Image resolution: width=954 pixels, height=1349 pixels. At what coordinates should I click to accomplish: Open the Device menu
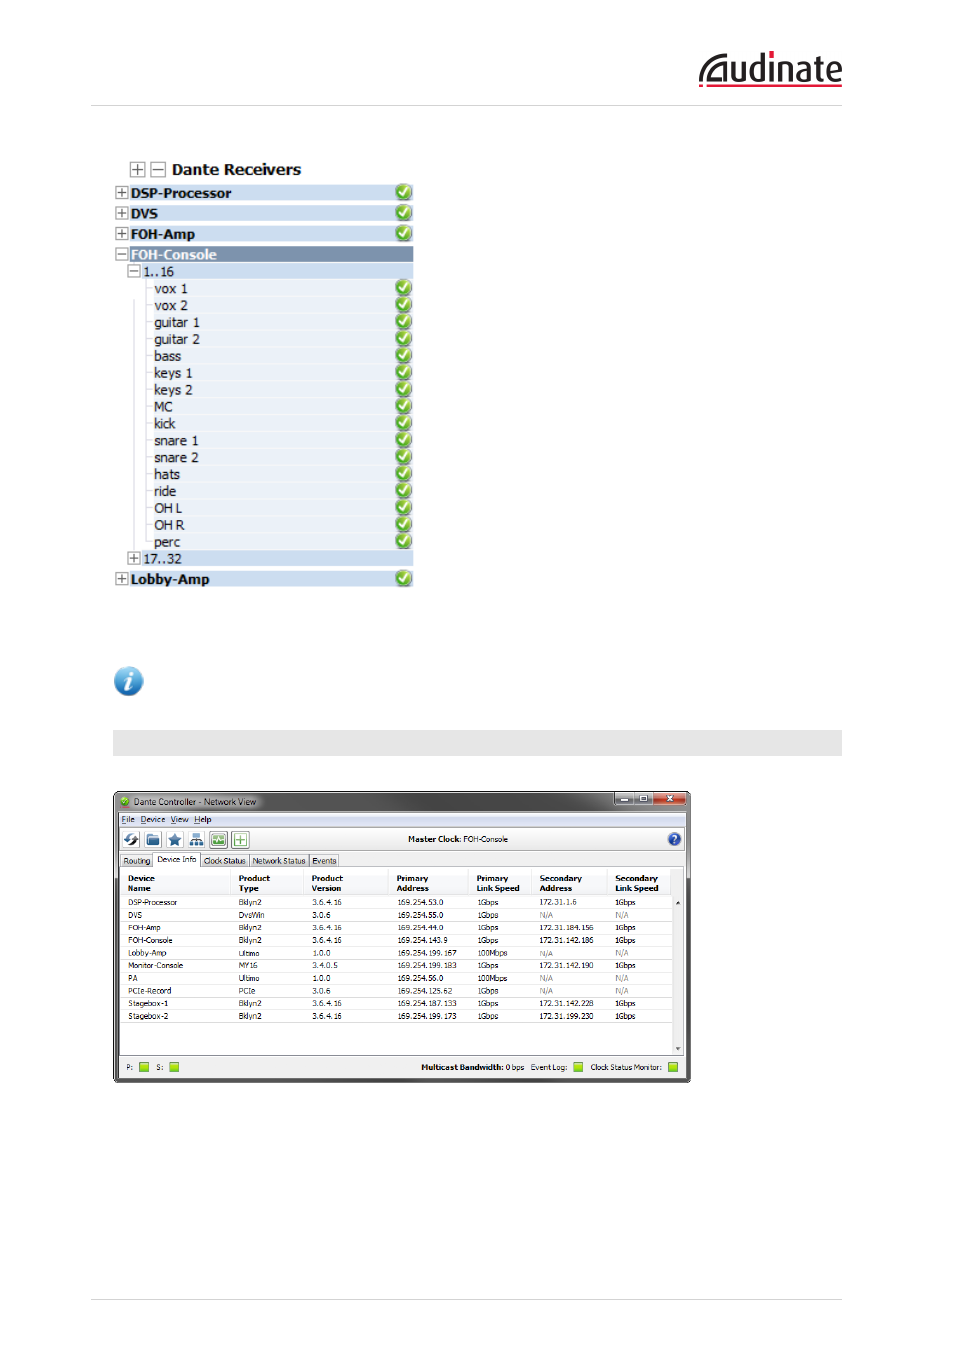point(153,819)
